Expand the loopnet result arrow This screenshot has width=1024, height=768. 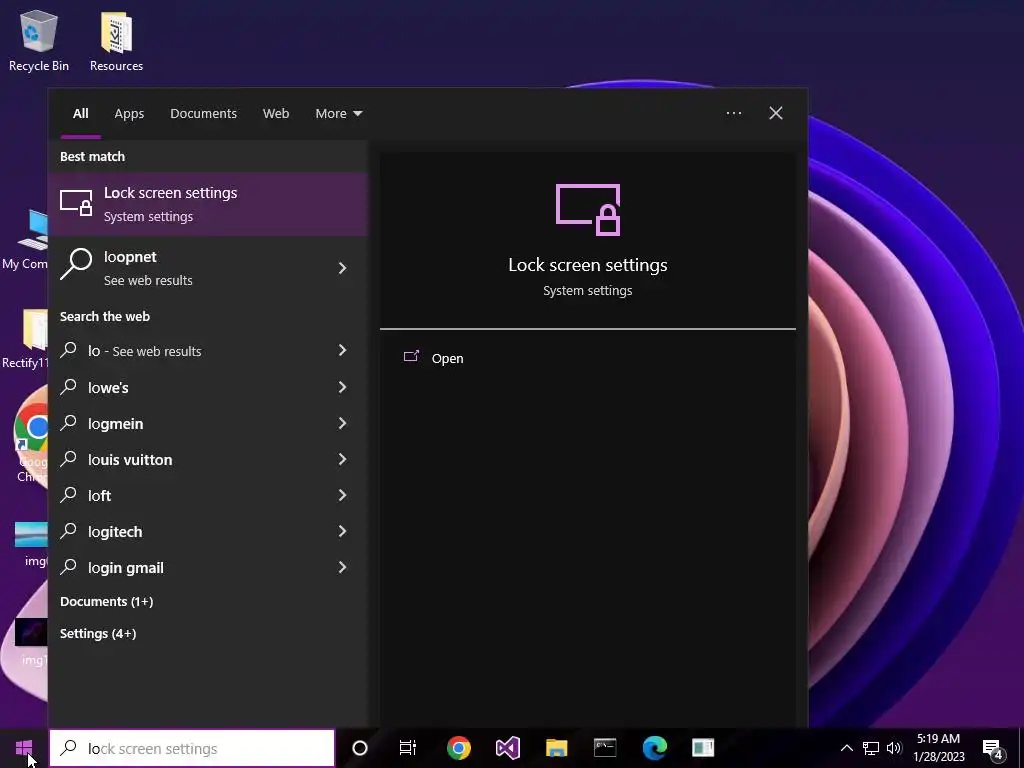pos(342,268)
